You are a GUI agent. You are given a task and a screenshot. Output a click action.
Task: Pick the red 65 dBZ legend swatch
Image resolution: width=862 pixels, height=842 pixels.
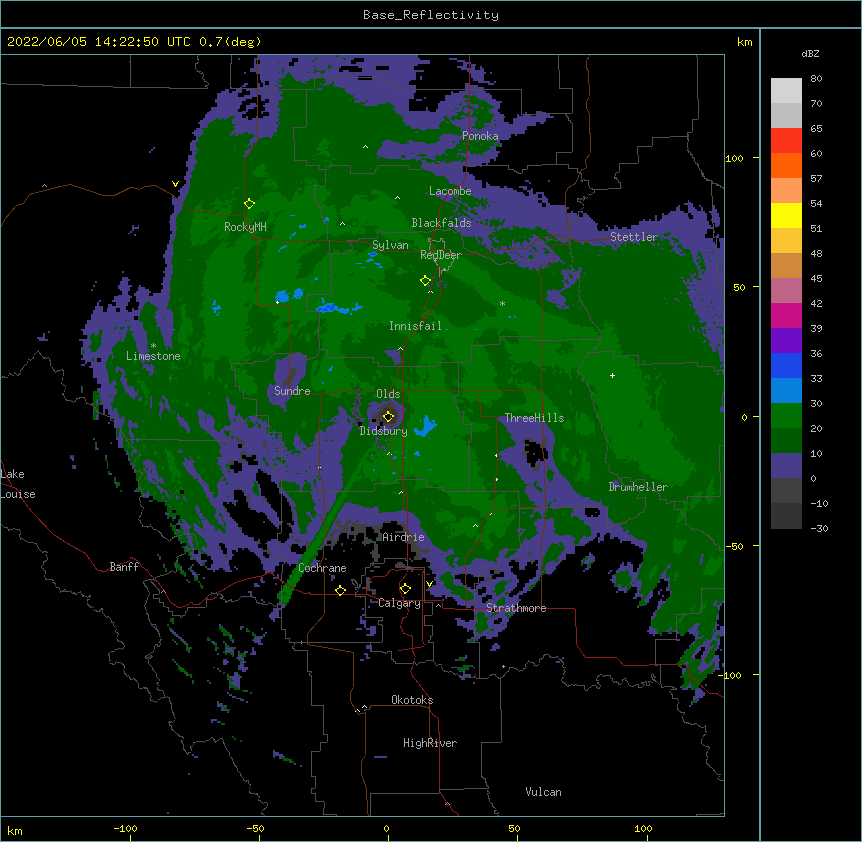click(x=786, y=141)
